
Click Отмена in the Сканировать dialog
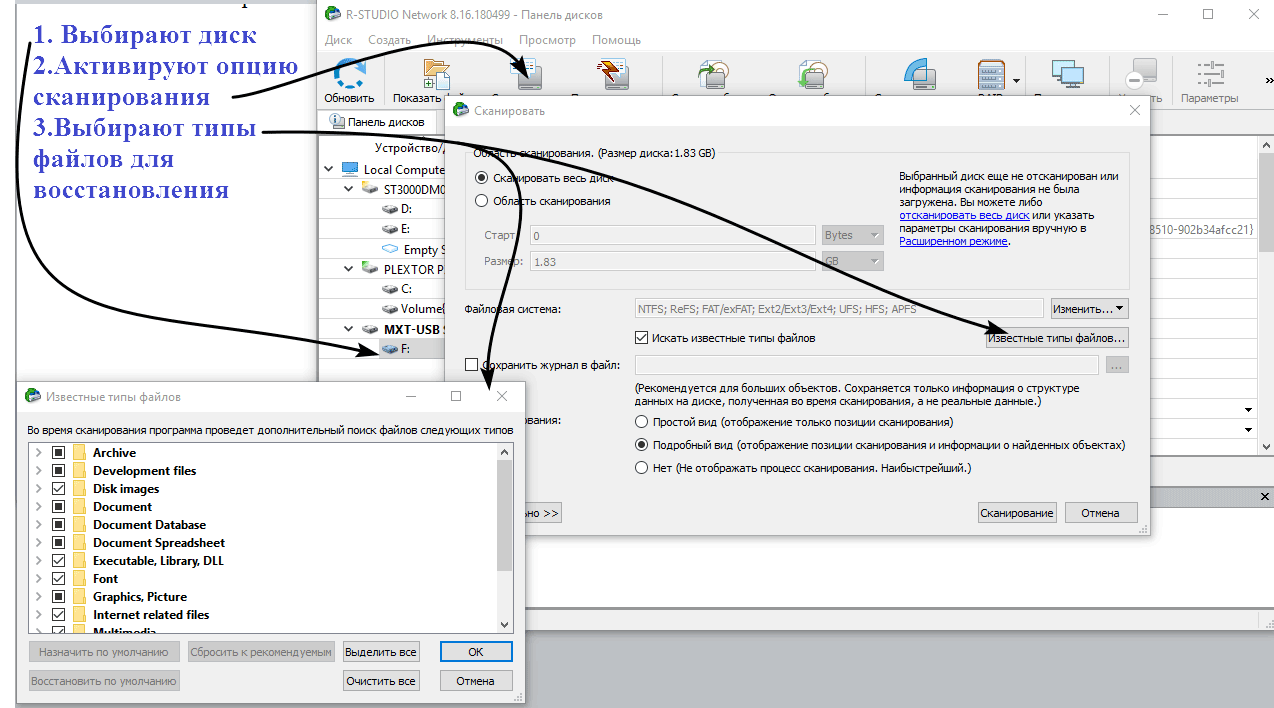click(x=1100, y=513)
